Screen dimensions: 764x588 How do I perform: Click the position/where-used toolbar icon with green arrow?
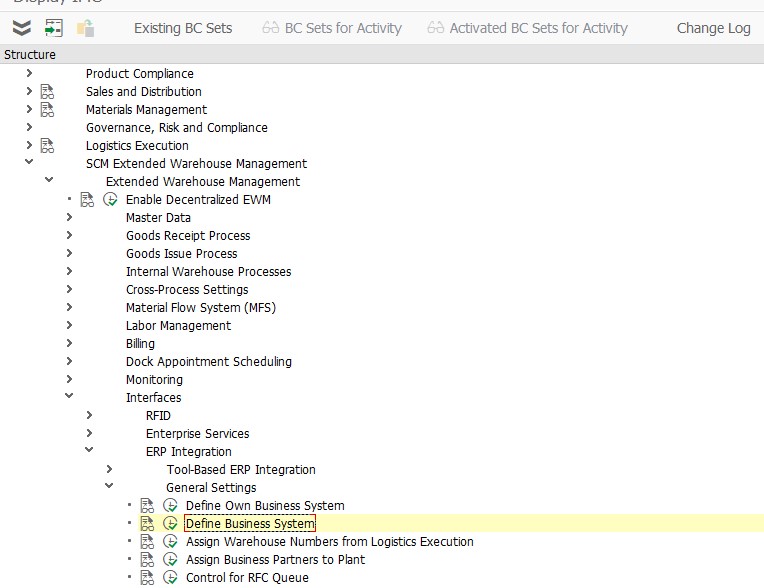[54, 28]
